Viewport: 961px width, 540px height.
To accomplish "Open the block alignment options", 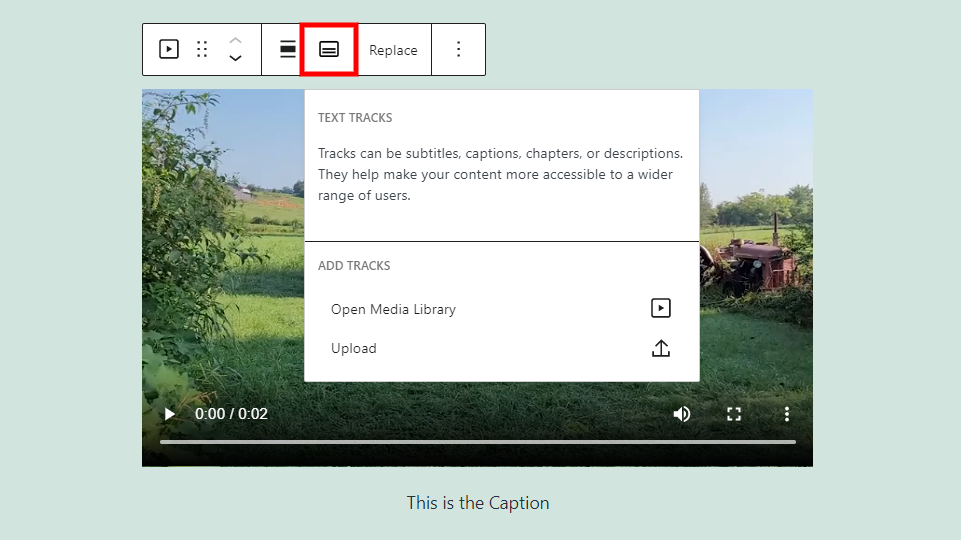I will click(288, 49).
